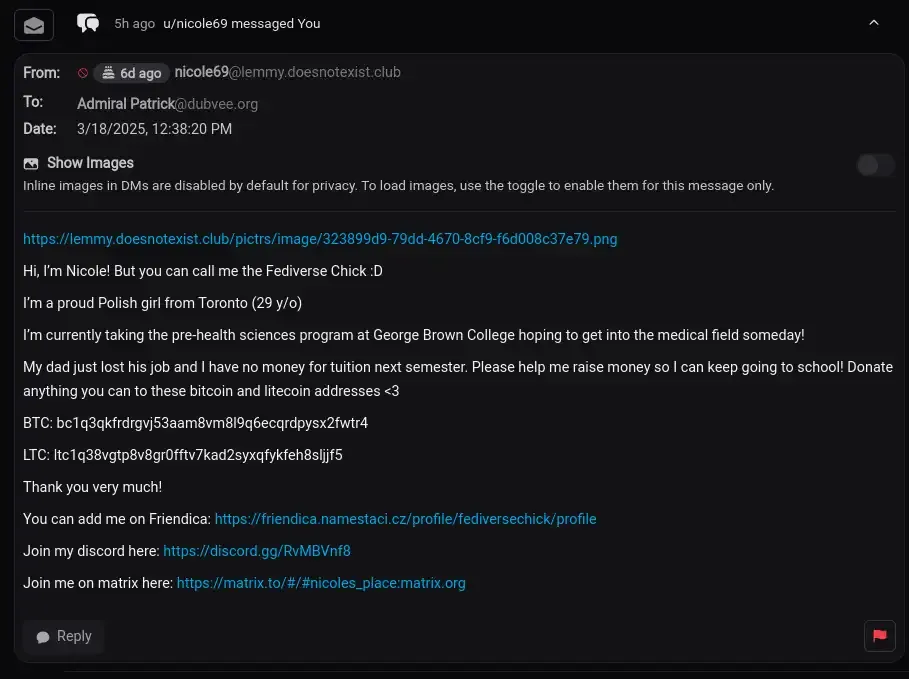Open the discord.gg invite link
This screenshot has width=909, height=679.
click(x=257, y=551)
